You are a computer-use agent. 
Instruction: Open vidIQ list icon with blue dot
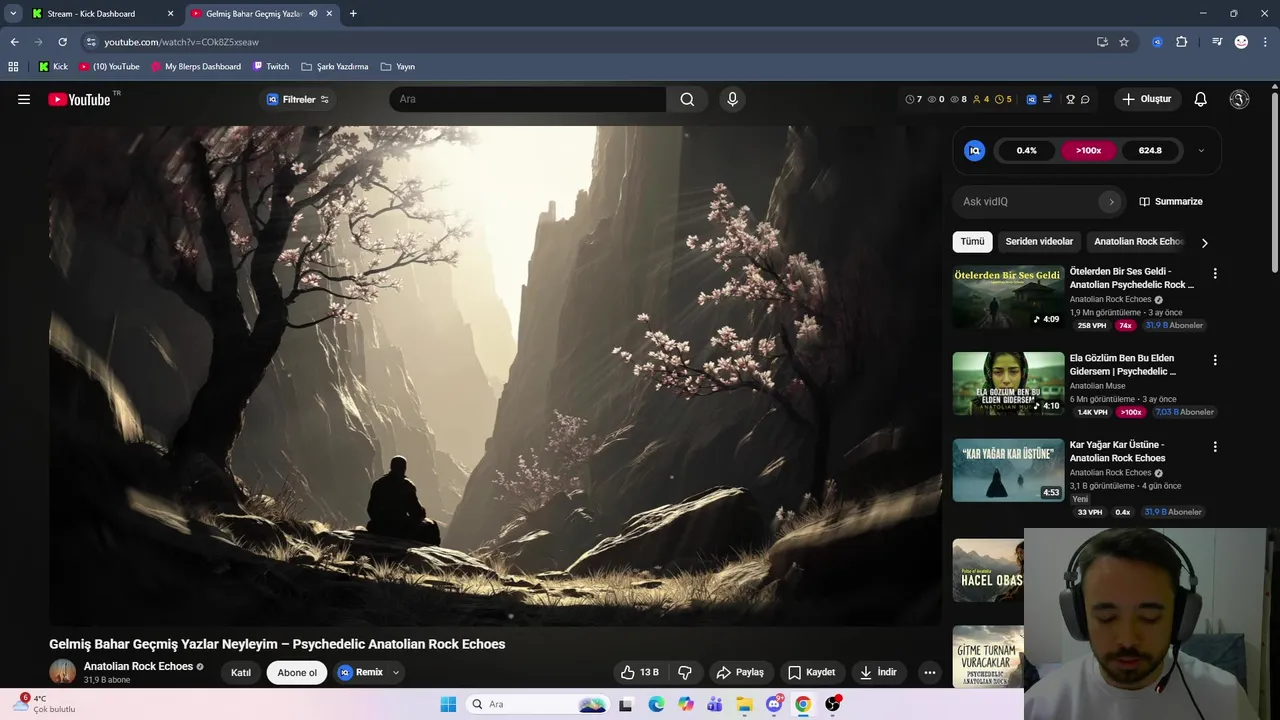(1047, 99)
